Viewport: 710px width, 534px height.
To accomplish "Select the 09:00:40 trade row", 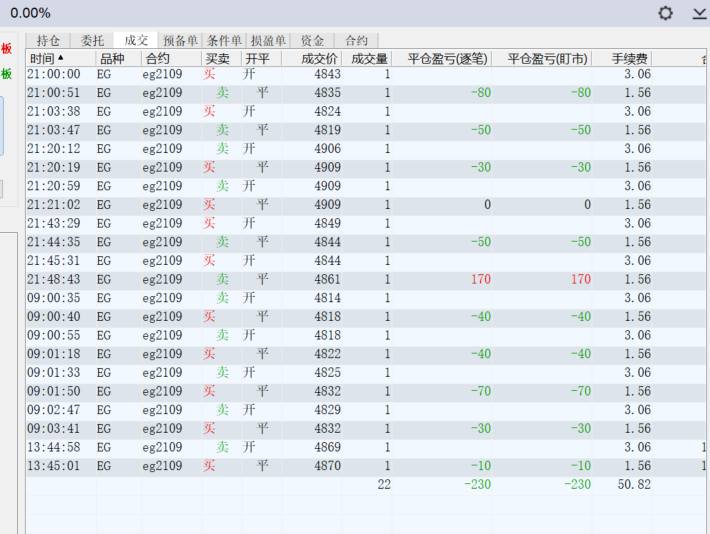I will (x=365, y=317).
